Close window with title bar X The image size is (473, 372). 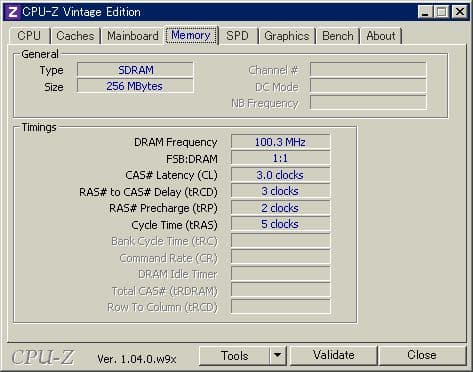[460, 12]
